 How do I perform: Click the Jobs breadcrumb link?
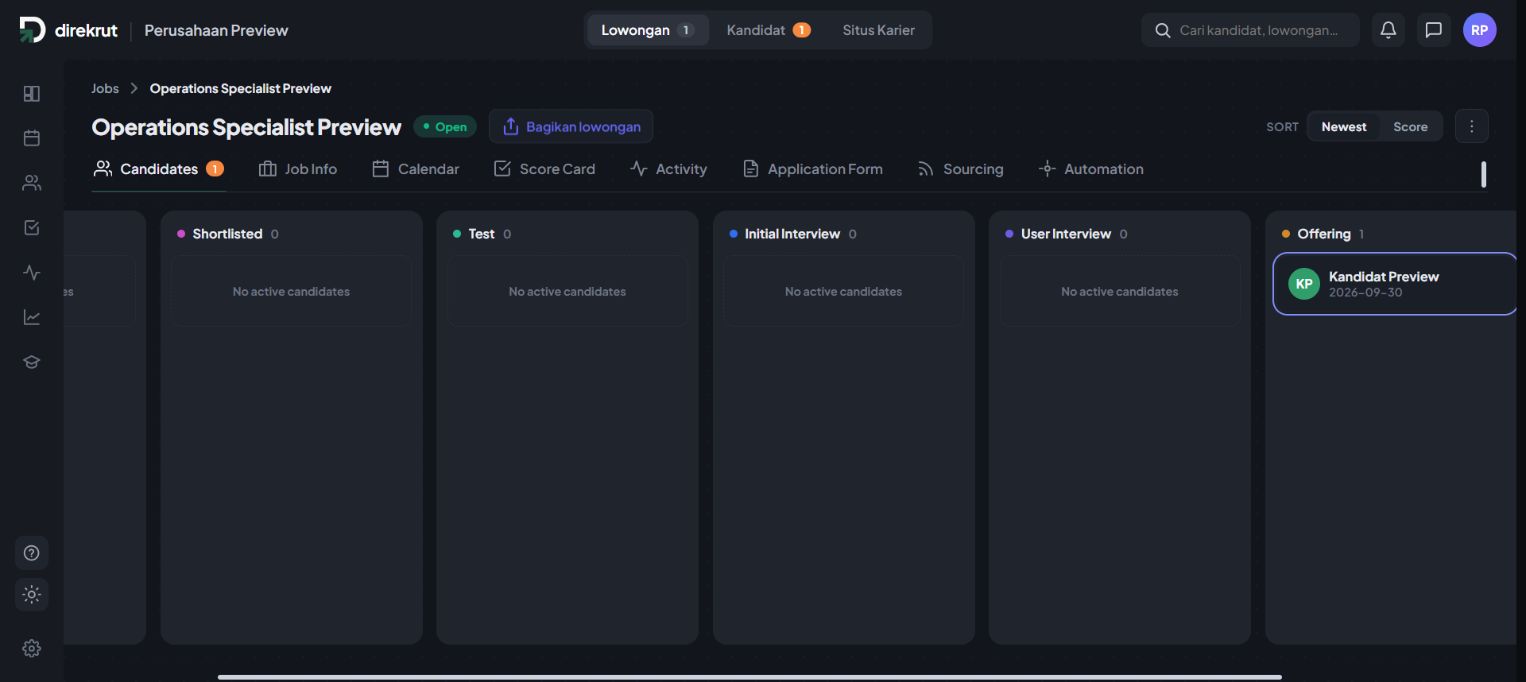(x=105, y=88)
